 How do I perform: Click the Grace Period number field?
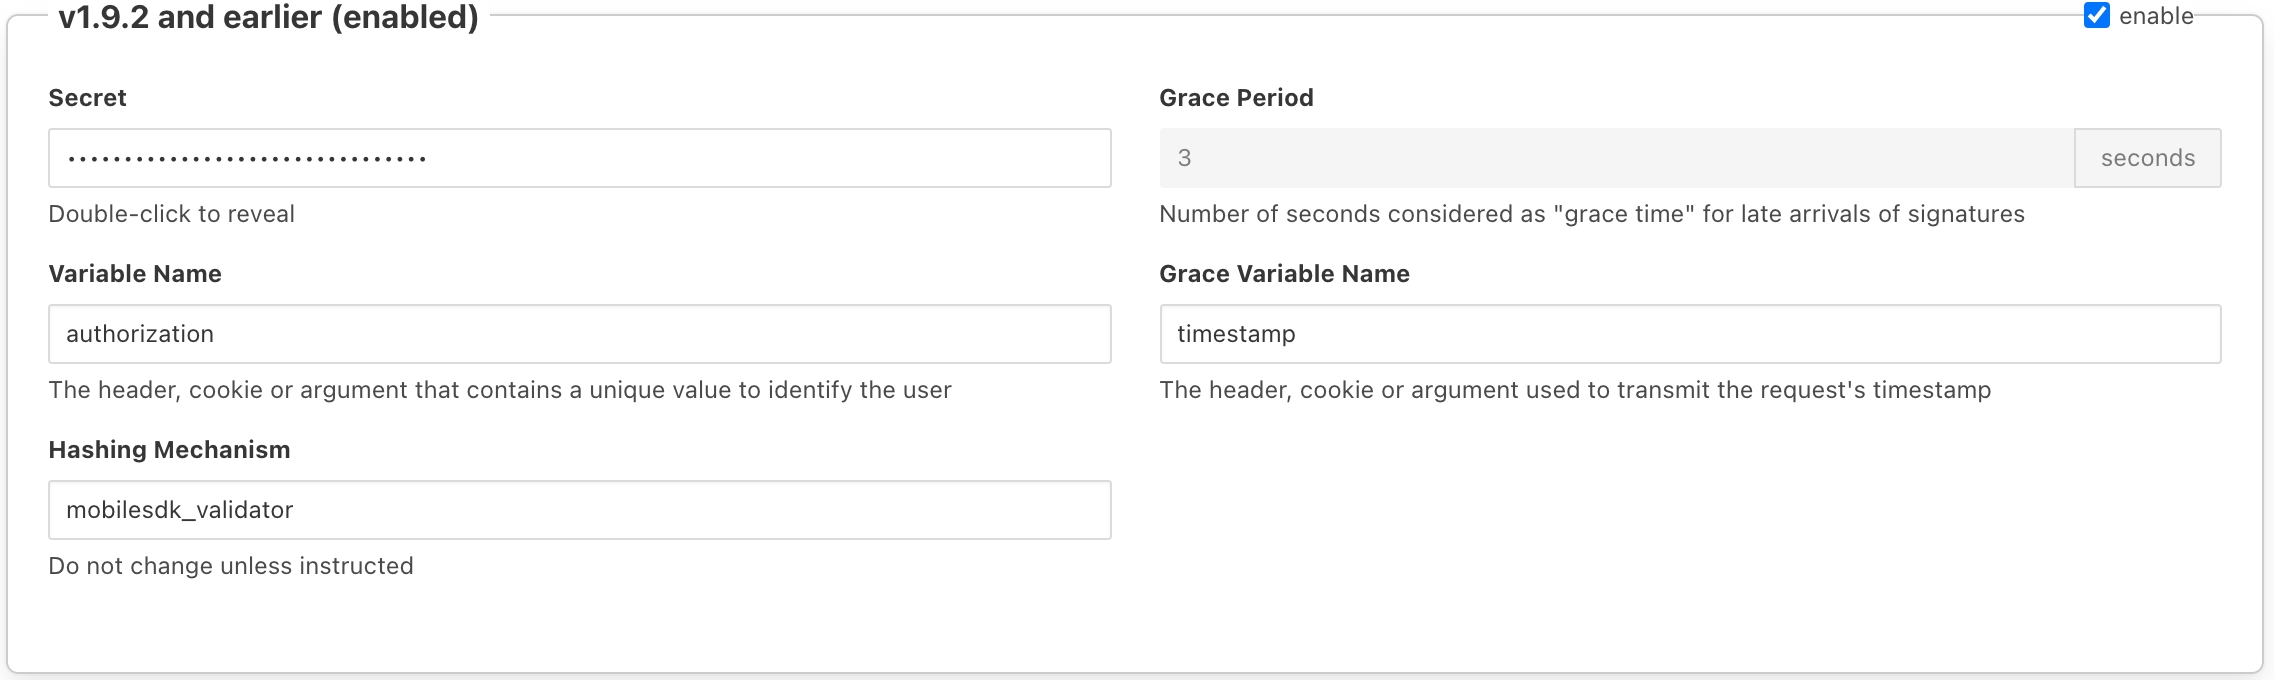pyautogui.click(x=1616, y=158)
